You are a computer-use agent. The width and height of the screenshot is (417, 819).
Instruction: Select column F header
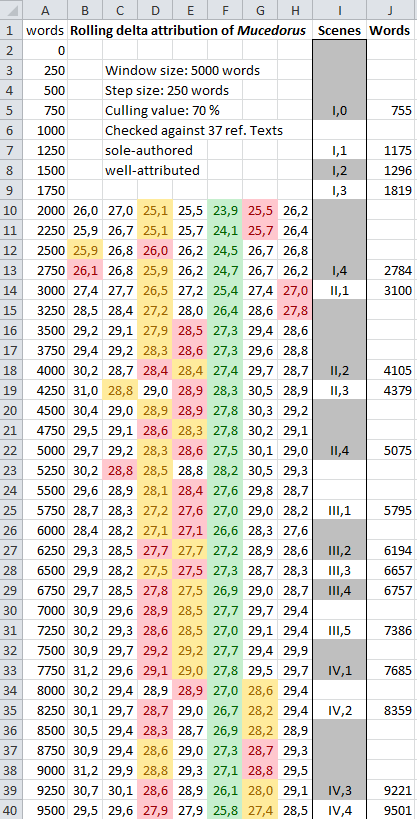(225, 9)
